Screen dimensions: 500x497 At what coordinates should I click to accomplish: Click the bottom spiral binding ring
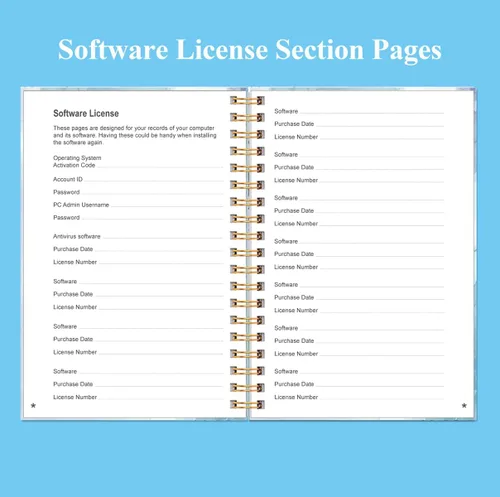247,405
